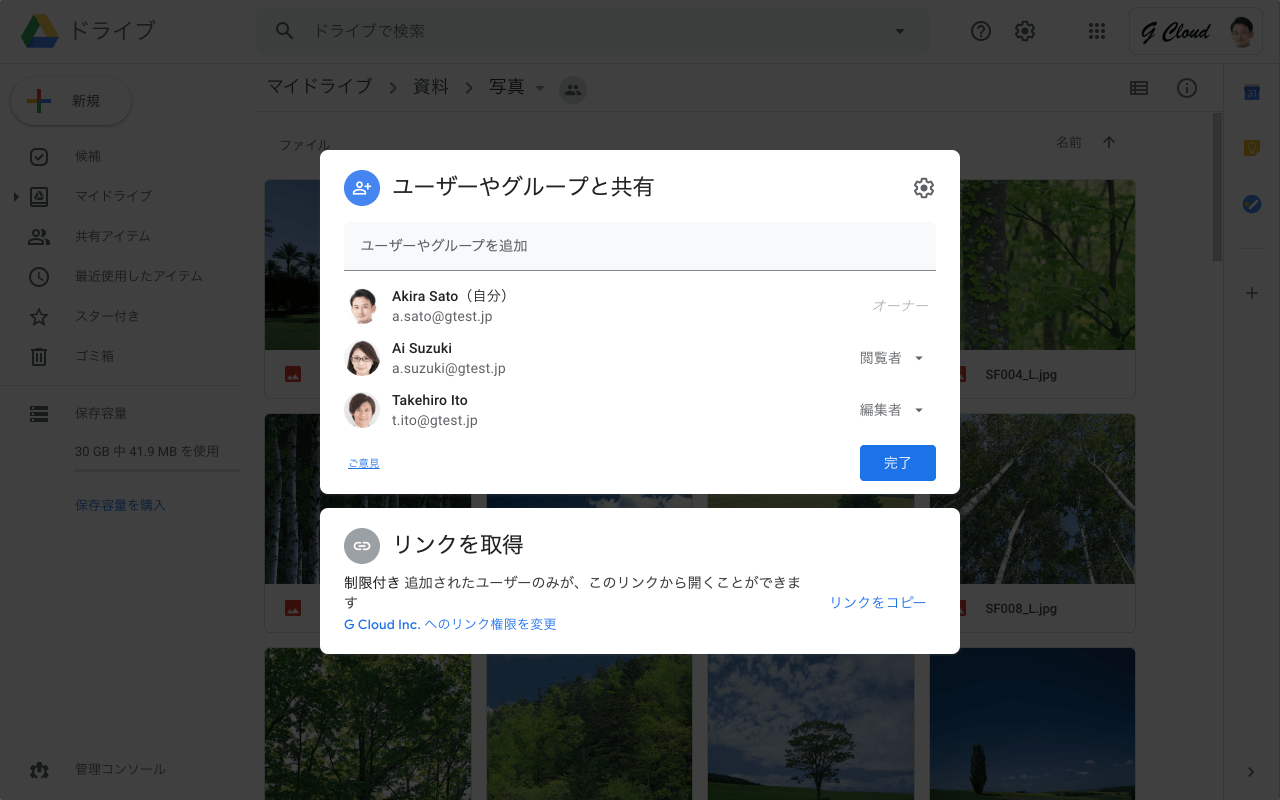Click Takehiro Ito's avatar
The height and width of the screenshot is (800, 1280).
[x=362, y=410]
